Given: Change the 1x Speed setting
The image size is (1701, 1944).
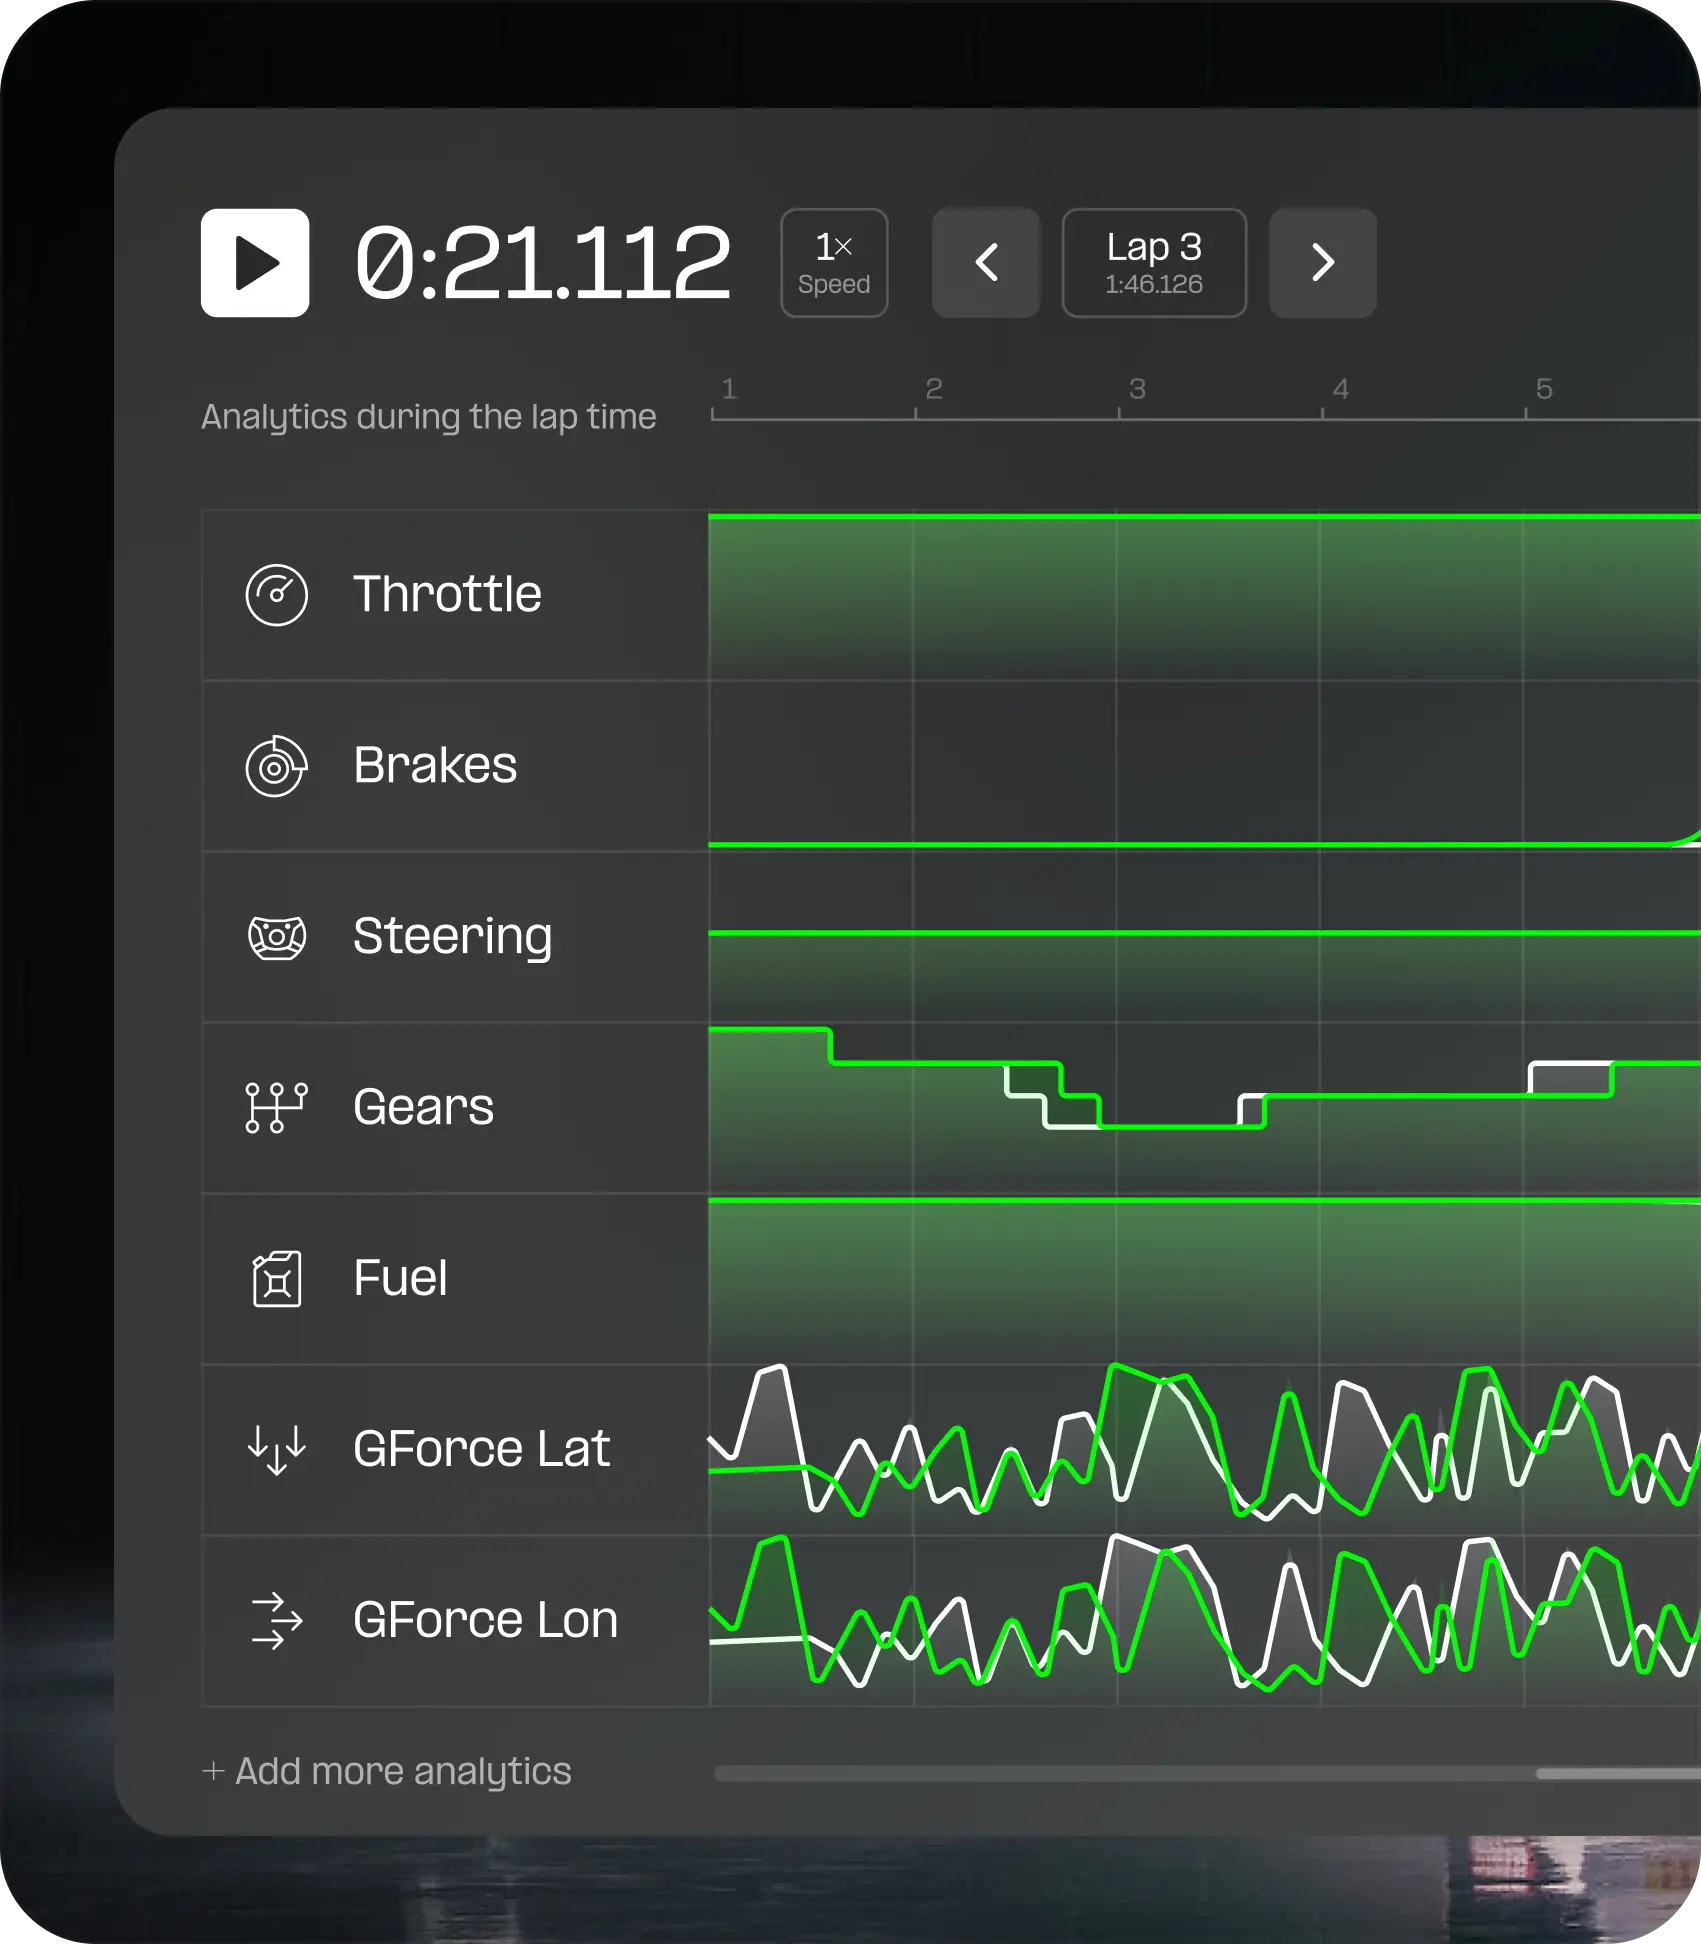Looking at the screenshot, I should click(x=834, y=263).
